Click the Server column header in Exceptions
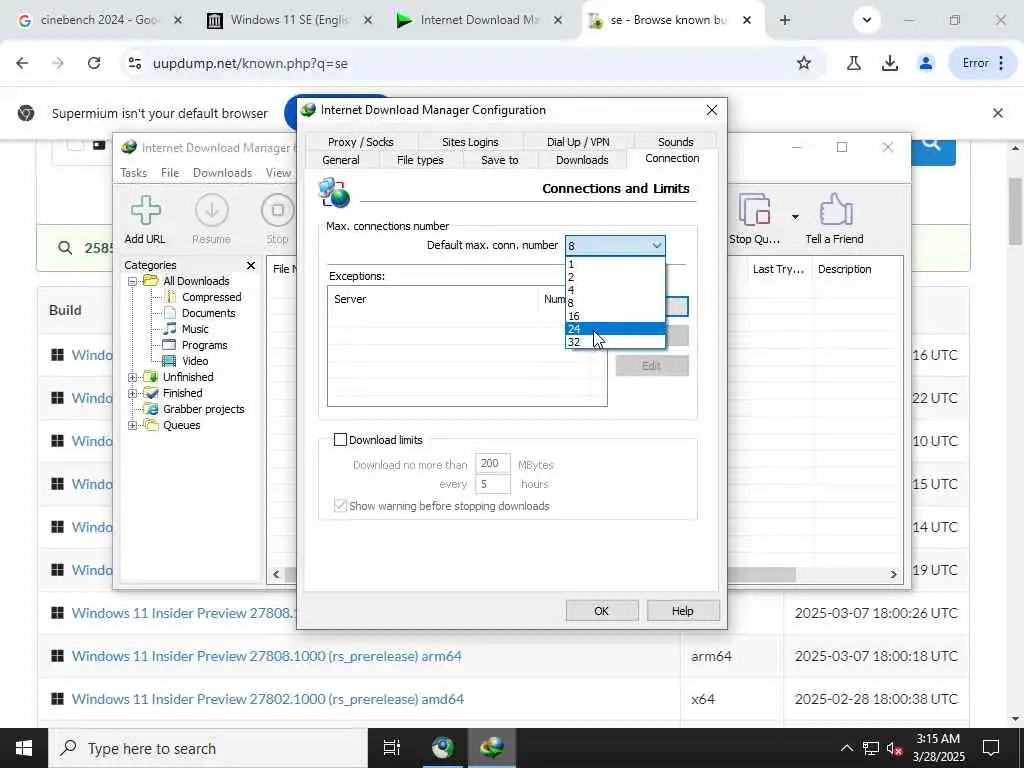Image resolution: width=1024 pixels, height=768 pixels. [x=433, y=299]
